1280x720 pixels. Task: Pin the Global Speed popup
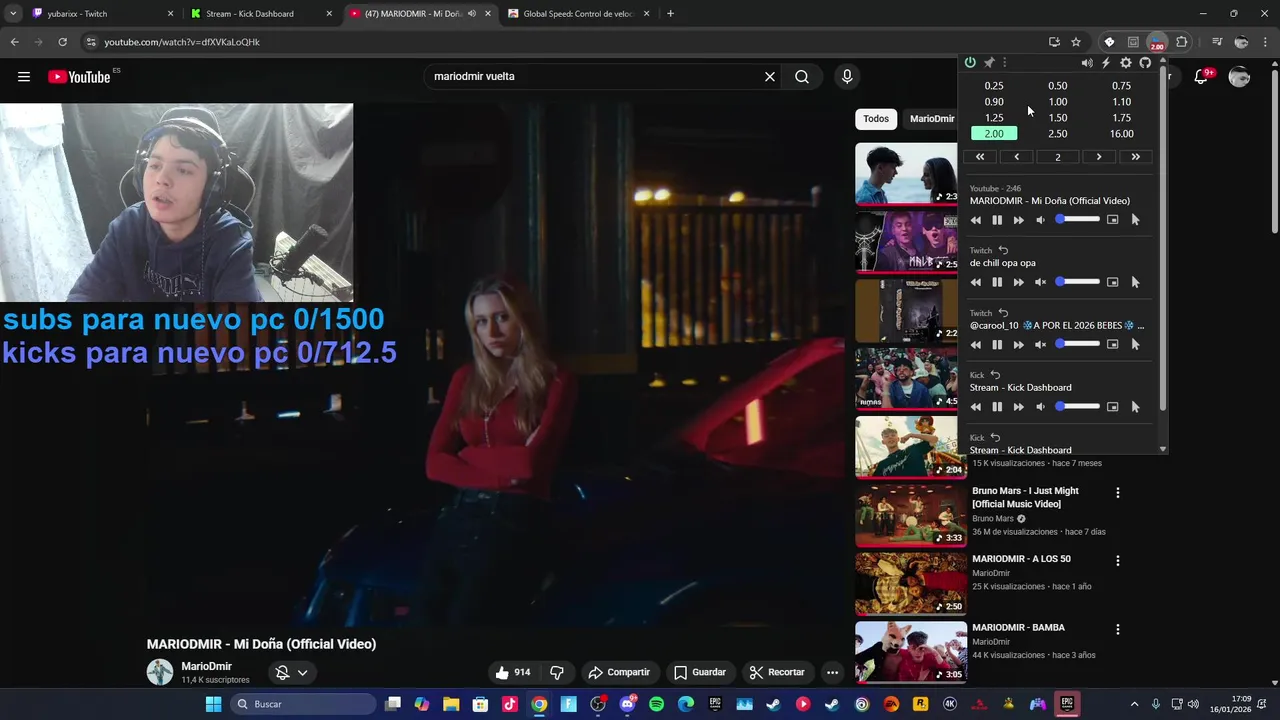[x=989, y=63]
